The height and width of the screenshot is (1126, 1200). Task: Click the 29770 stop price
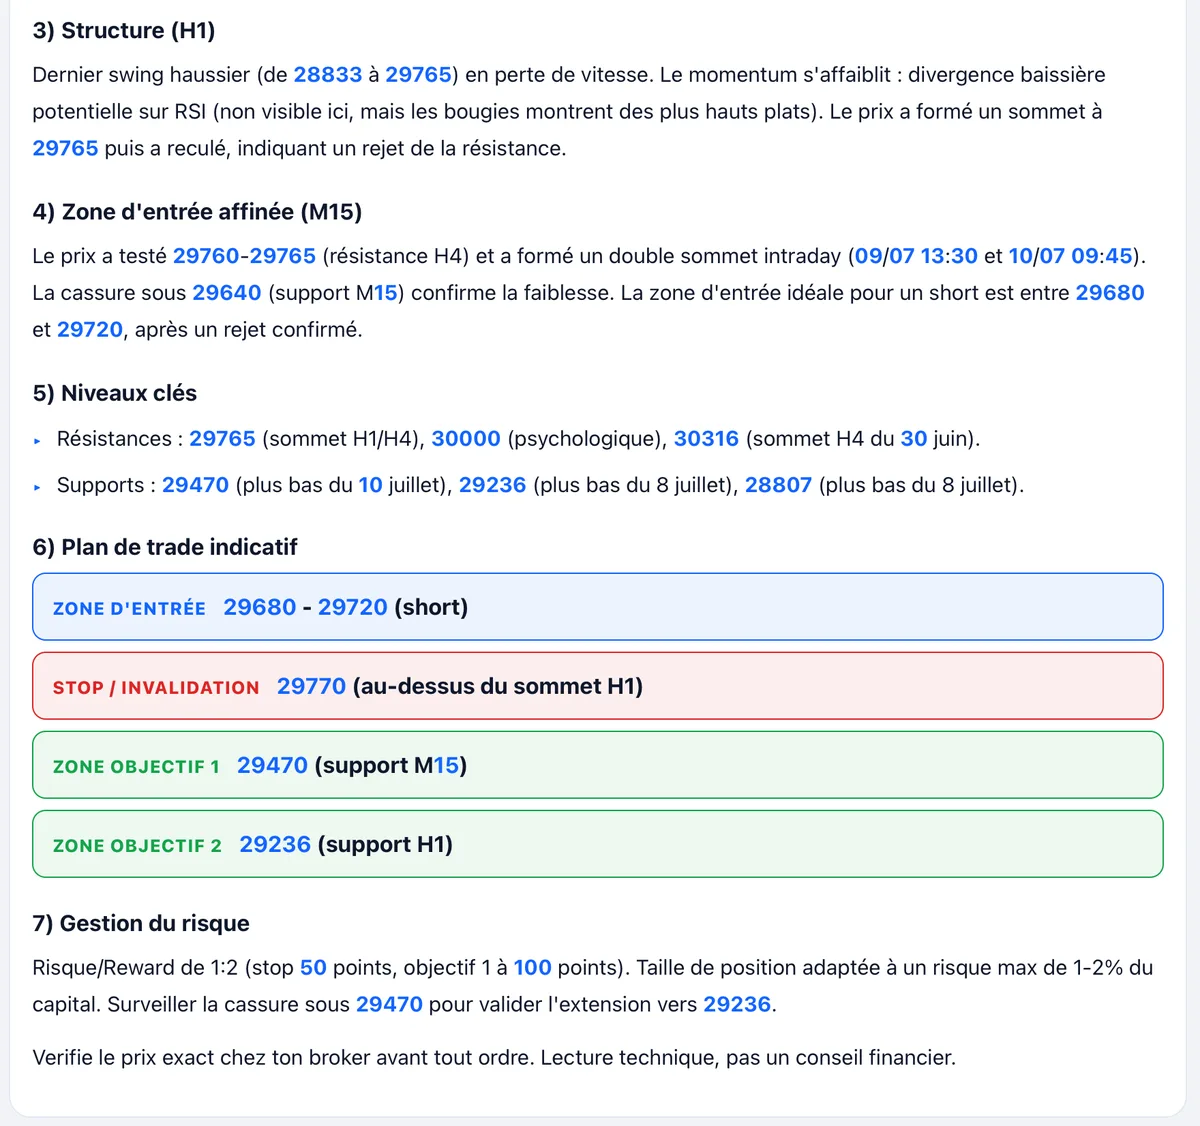[312, 686]
